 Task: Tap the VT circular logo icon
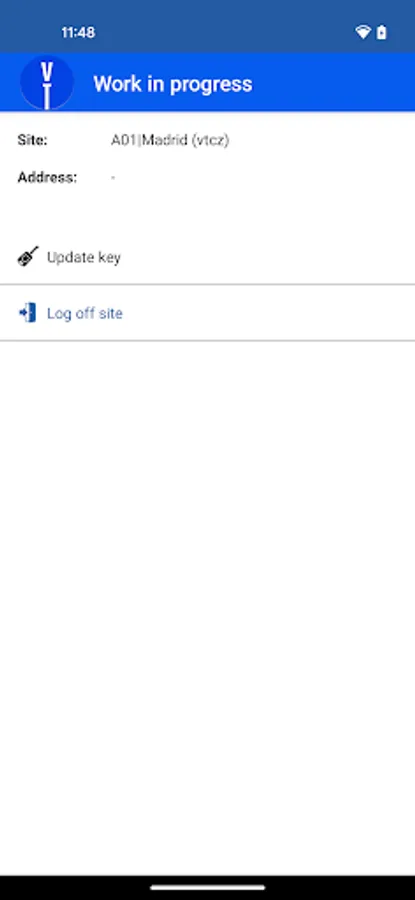(x=46, y=83)
